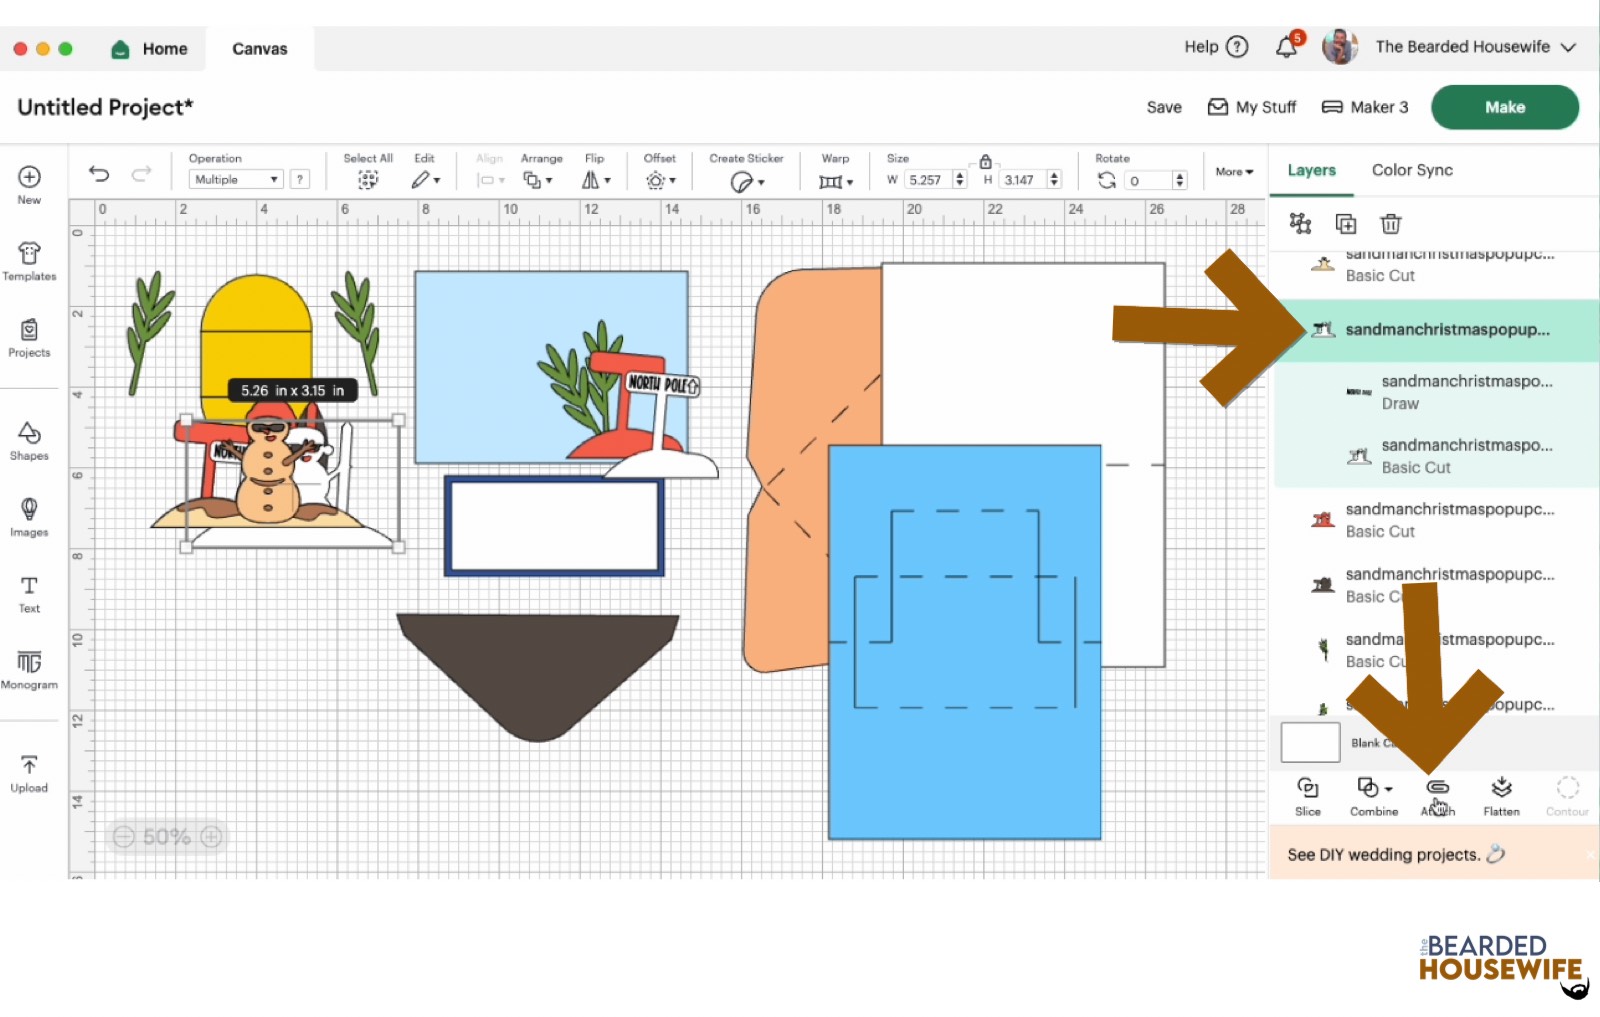Switch to the Layers tab

pos(1311,171)
